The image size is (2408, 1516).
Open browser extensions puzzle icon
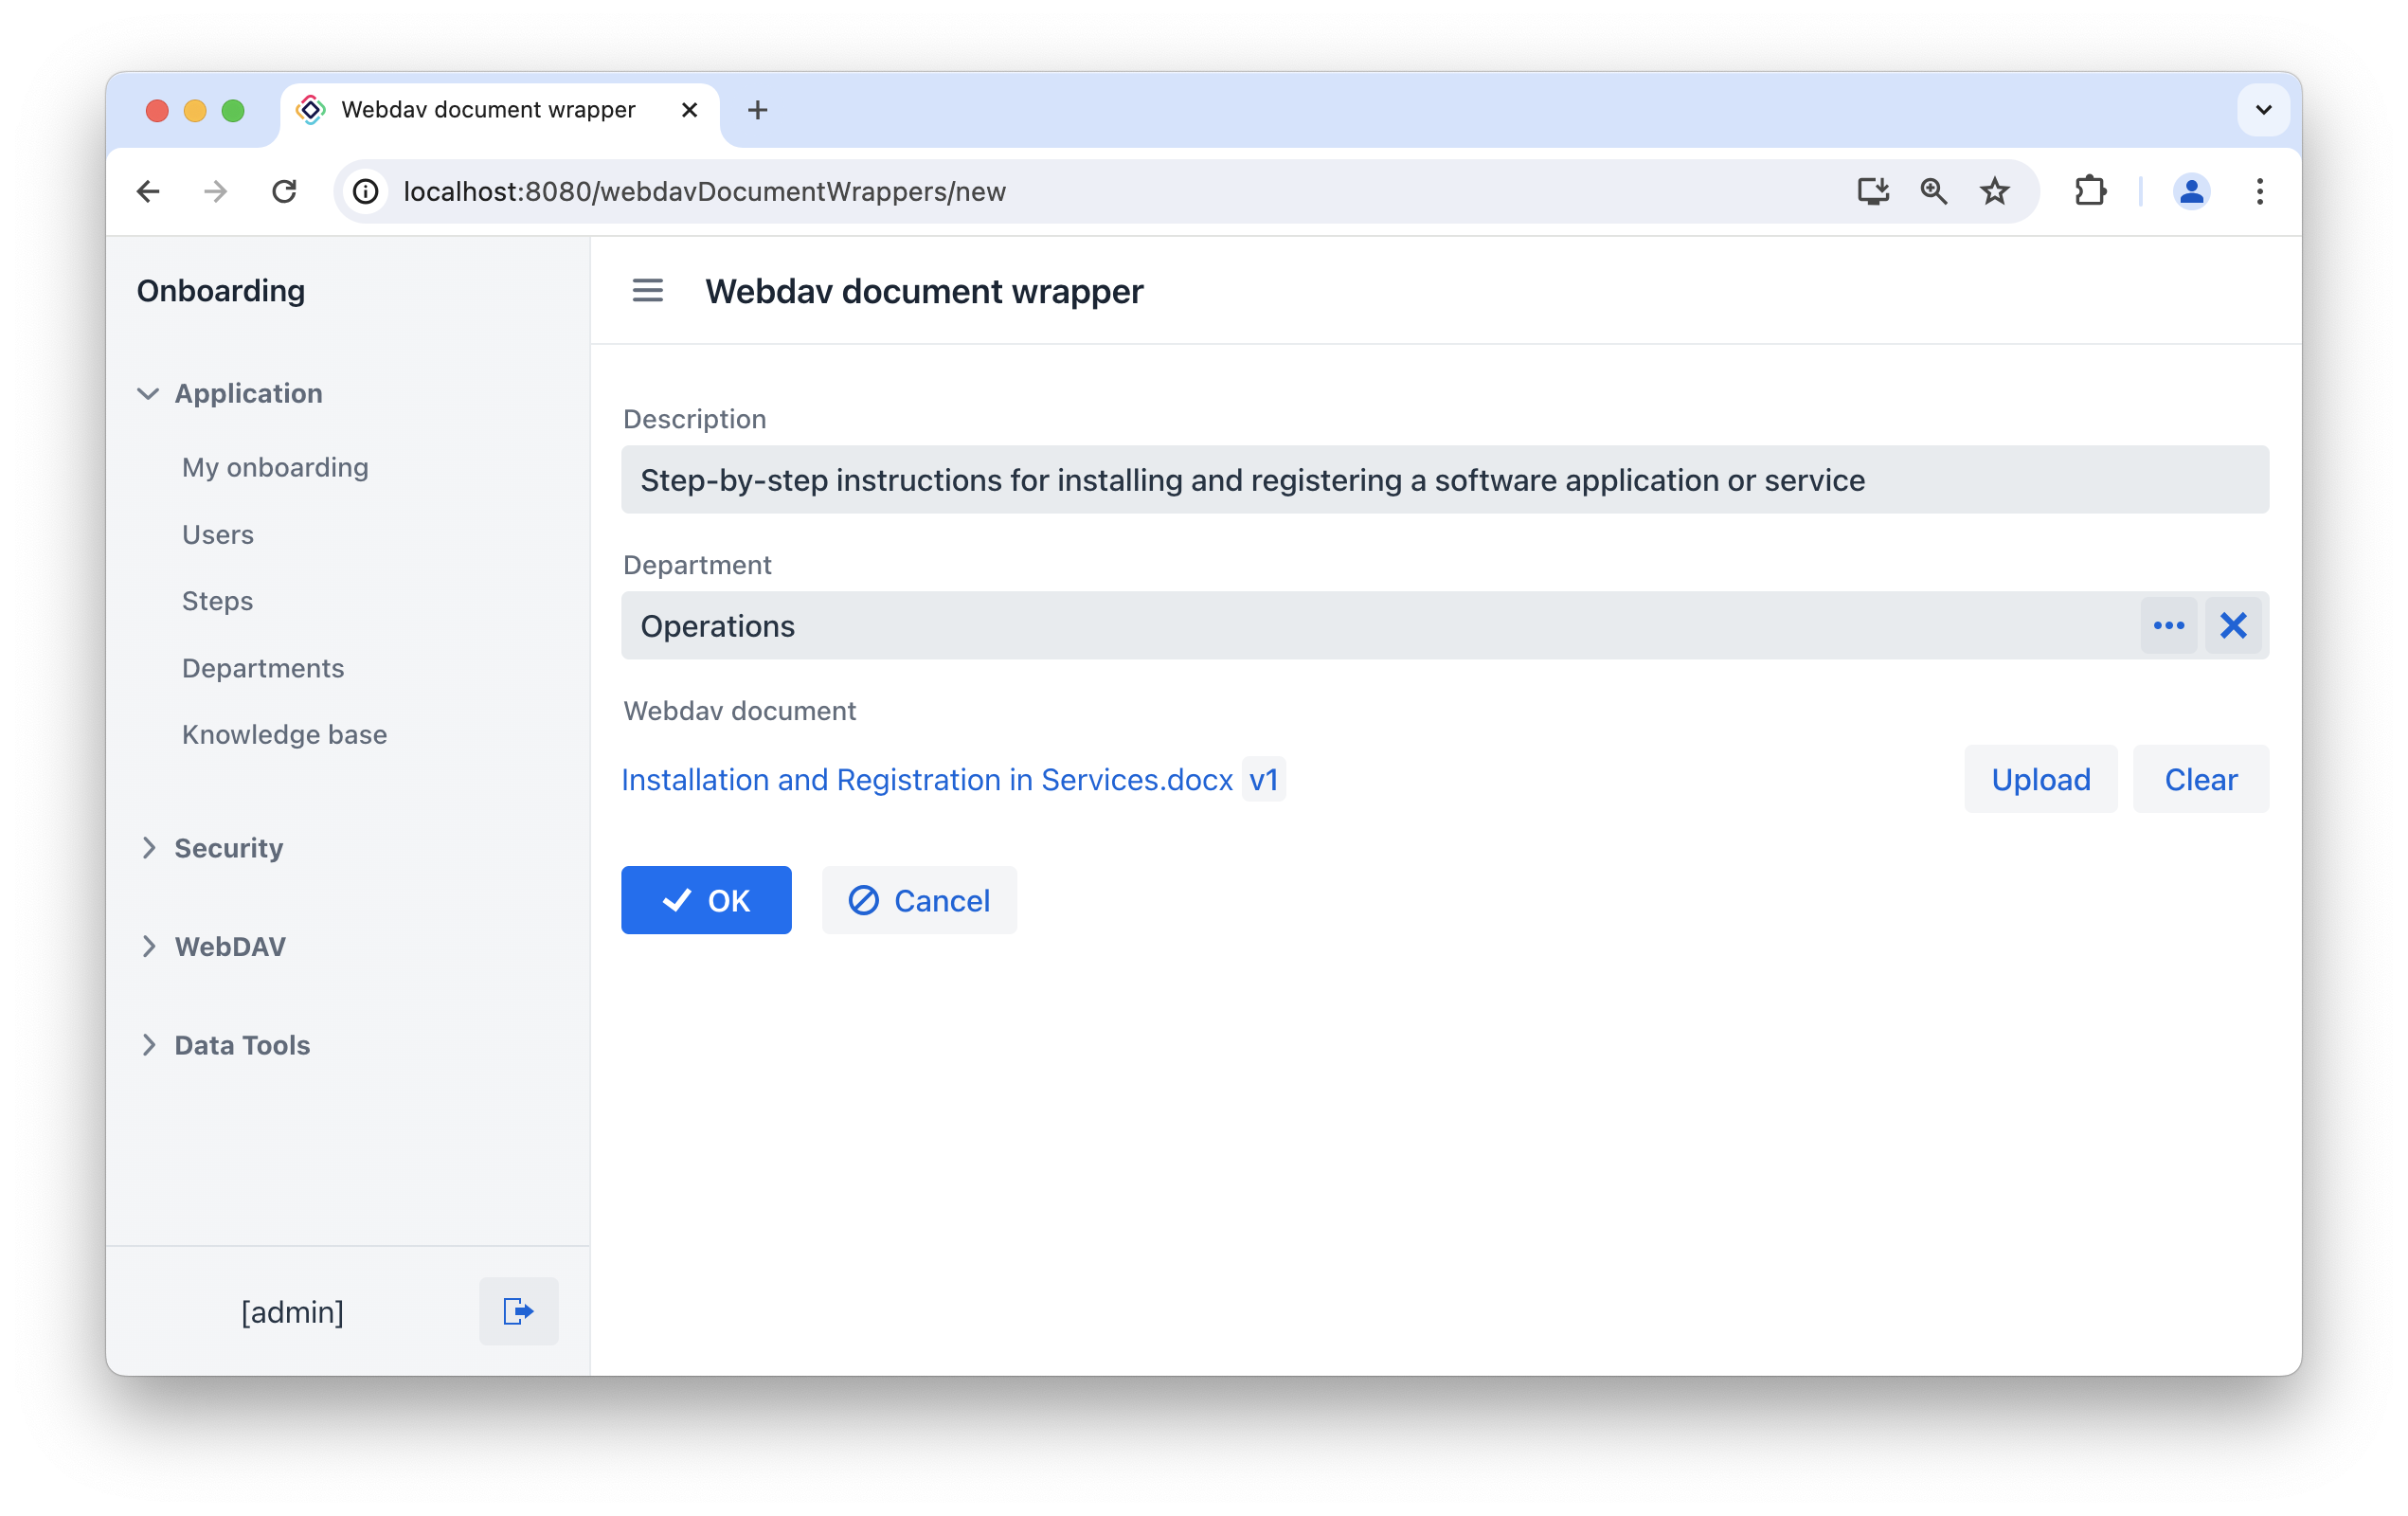pyautogui.click(x=2090, y=191)
